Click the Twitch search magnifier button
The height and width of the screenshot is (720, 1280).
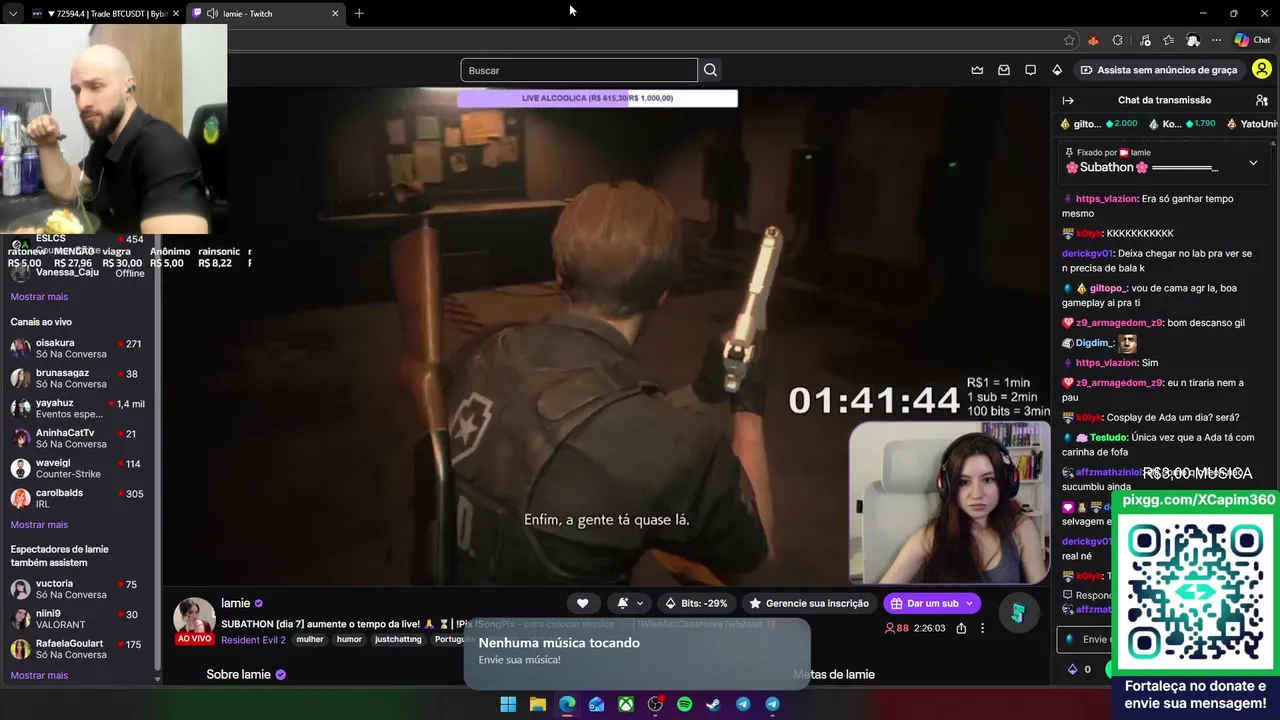click(710, 70)
